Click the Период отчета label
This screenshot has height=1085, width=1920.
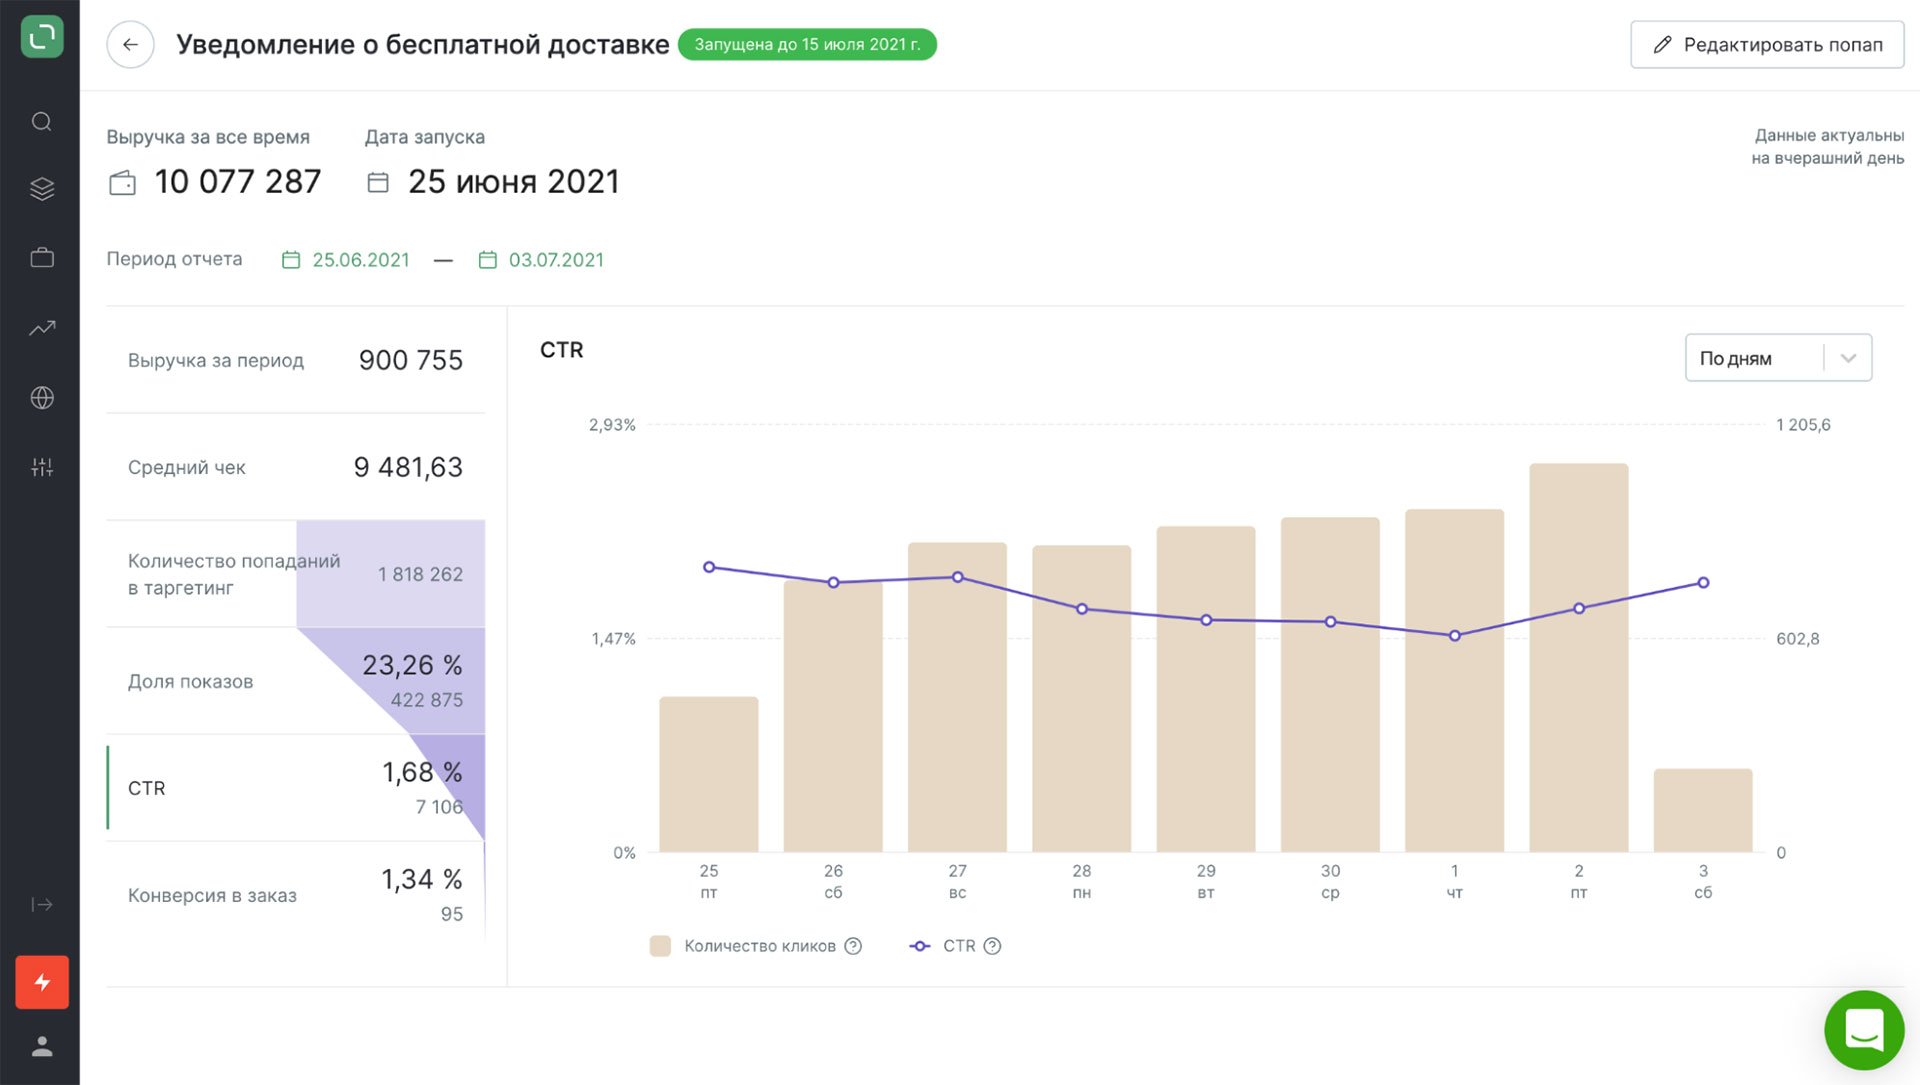[x=175, y=259]
